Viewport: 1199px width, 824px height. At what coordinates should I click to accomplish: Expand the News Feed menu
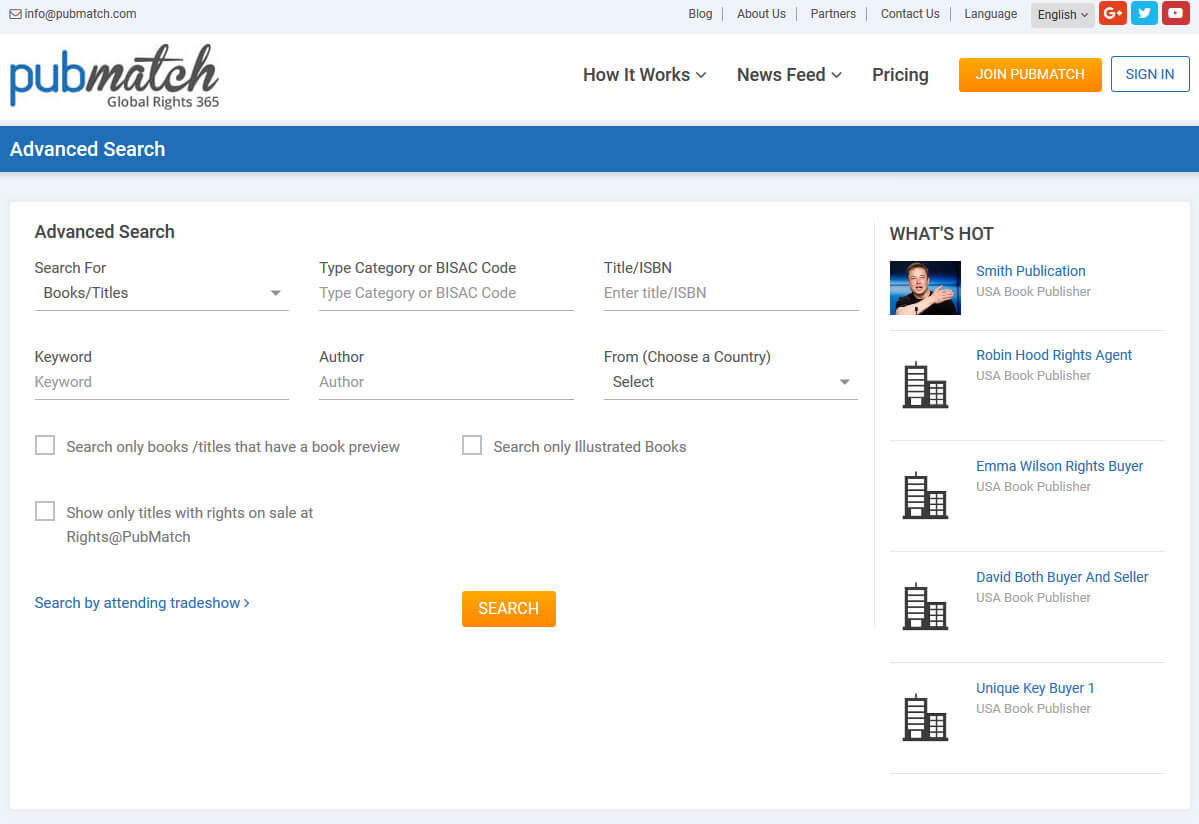pos(789,75)
